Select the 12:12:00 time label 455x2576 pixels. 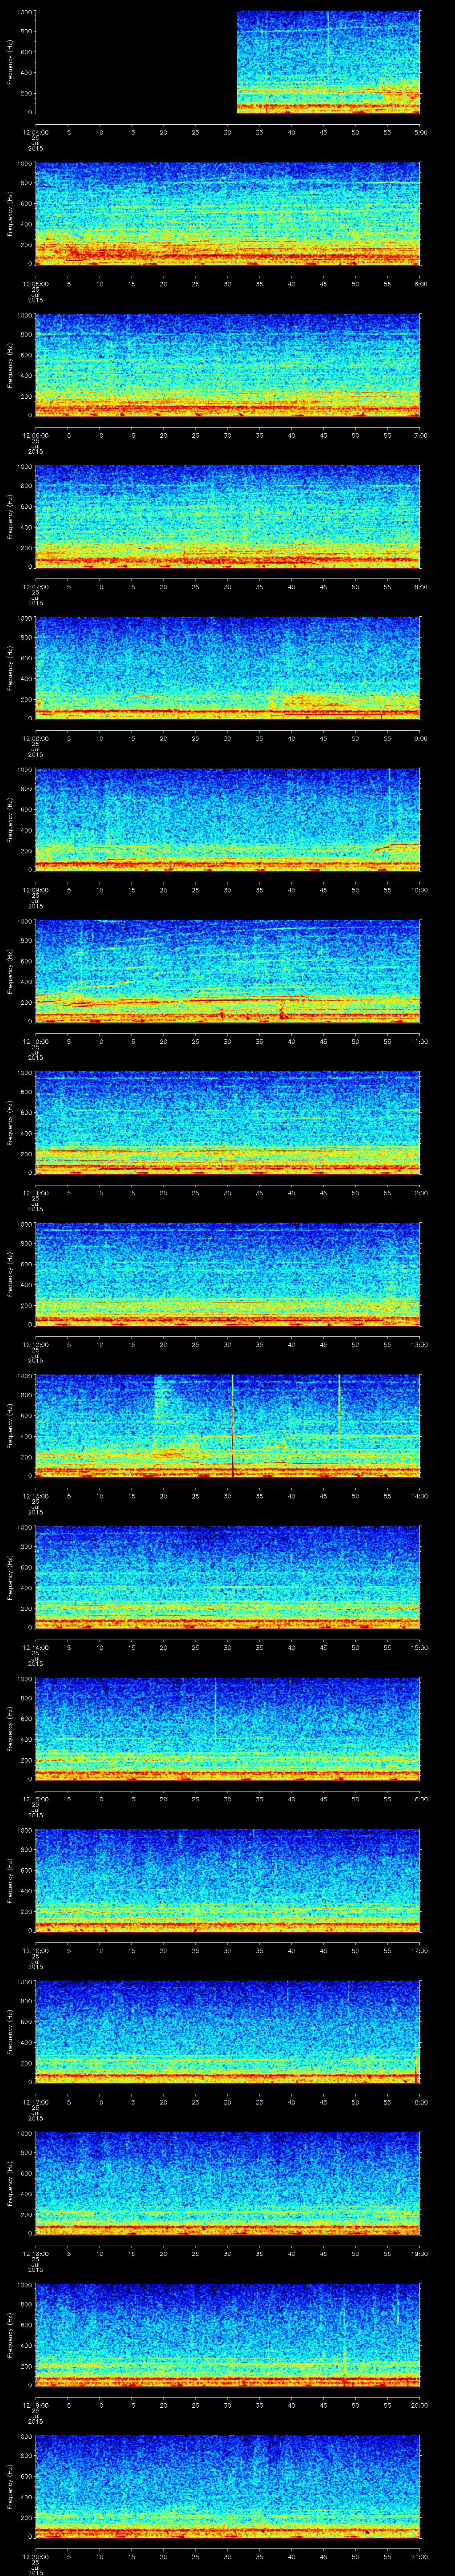(x=35, y=1344)
